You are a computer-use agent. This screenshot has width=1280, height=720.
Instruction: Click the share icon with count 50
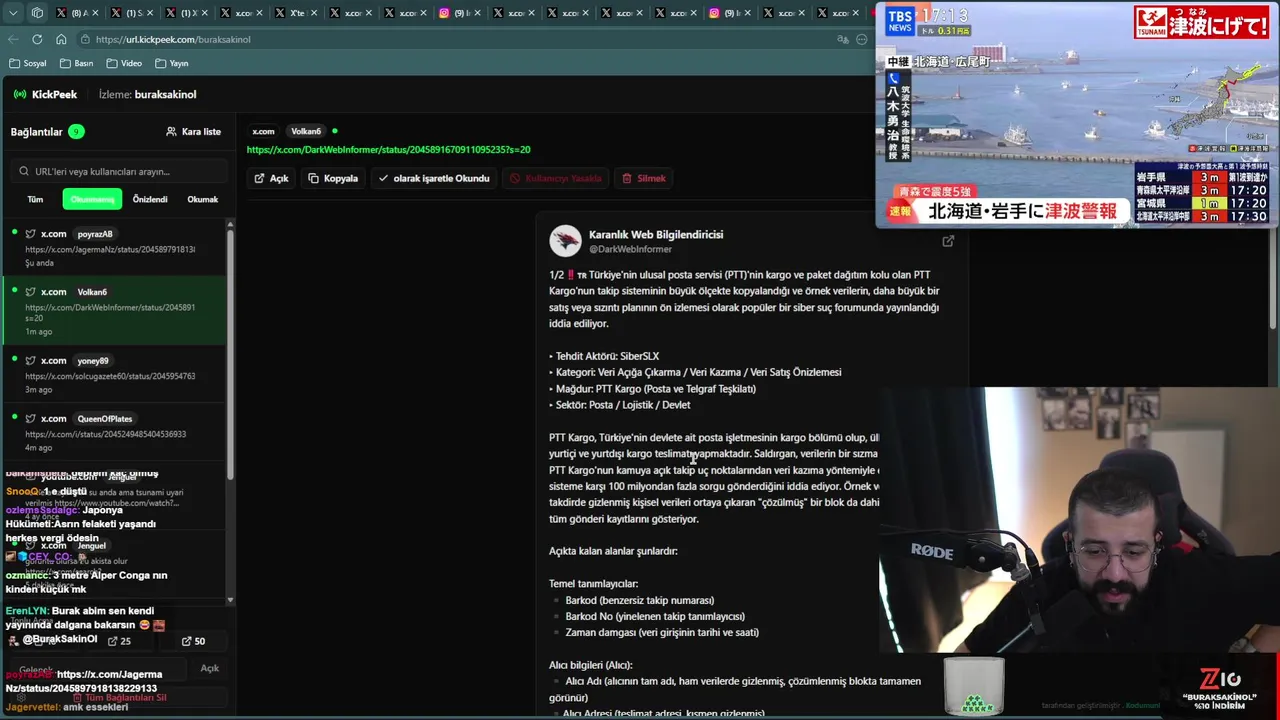(193, 641)
